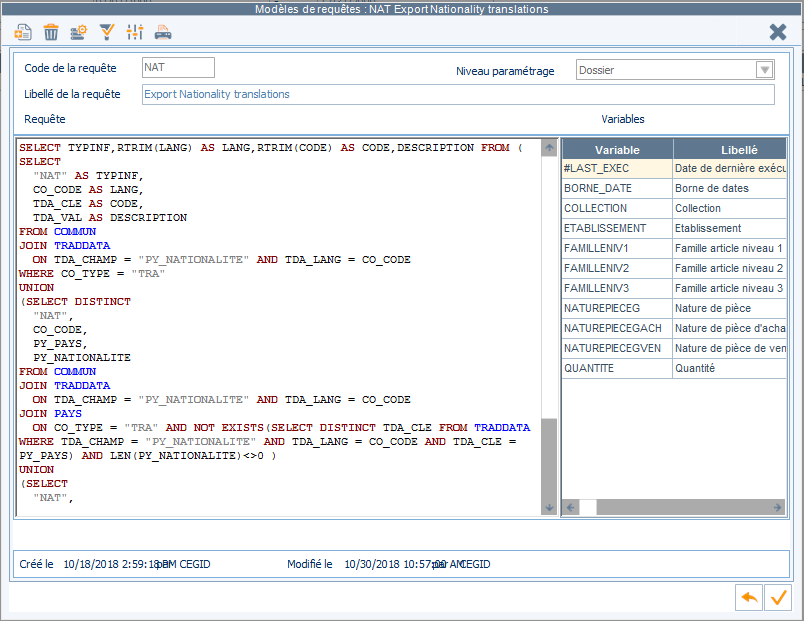This screenshot has width=804, height=621.
Task: Select the NATUREPIECEGVEN variable
Action: coord(617,349)
